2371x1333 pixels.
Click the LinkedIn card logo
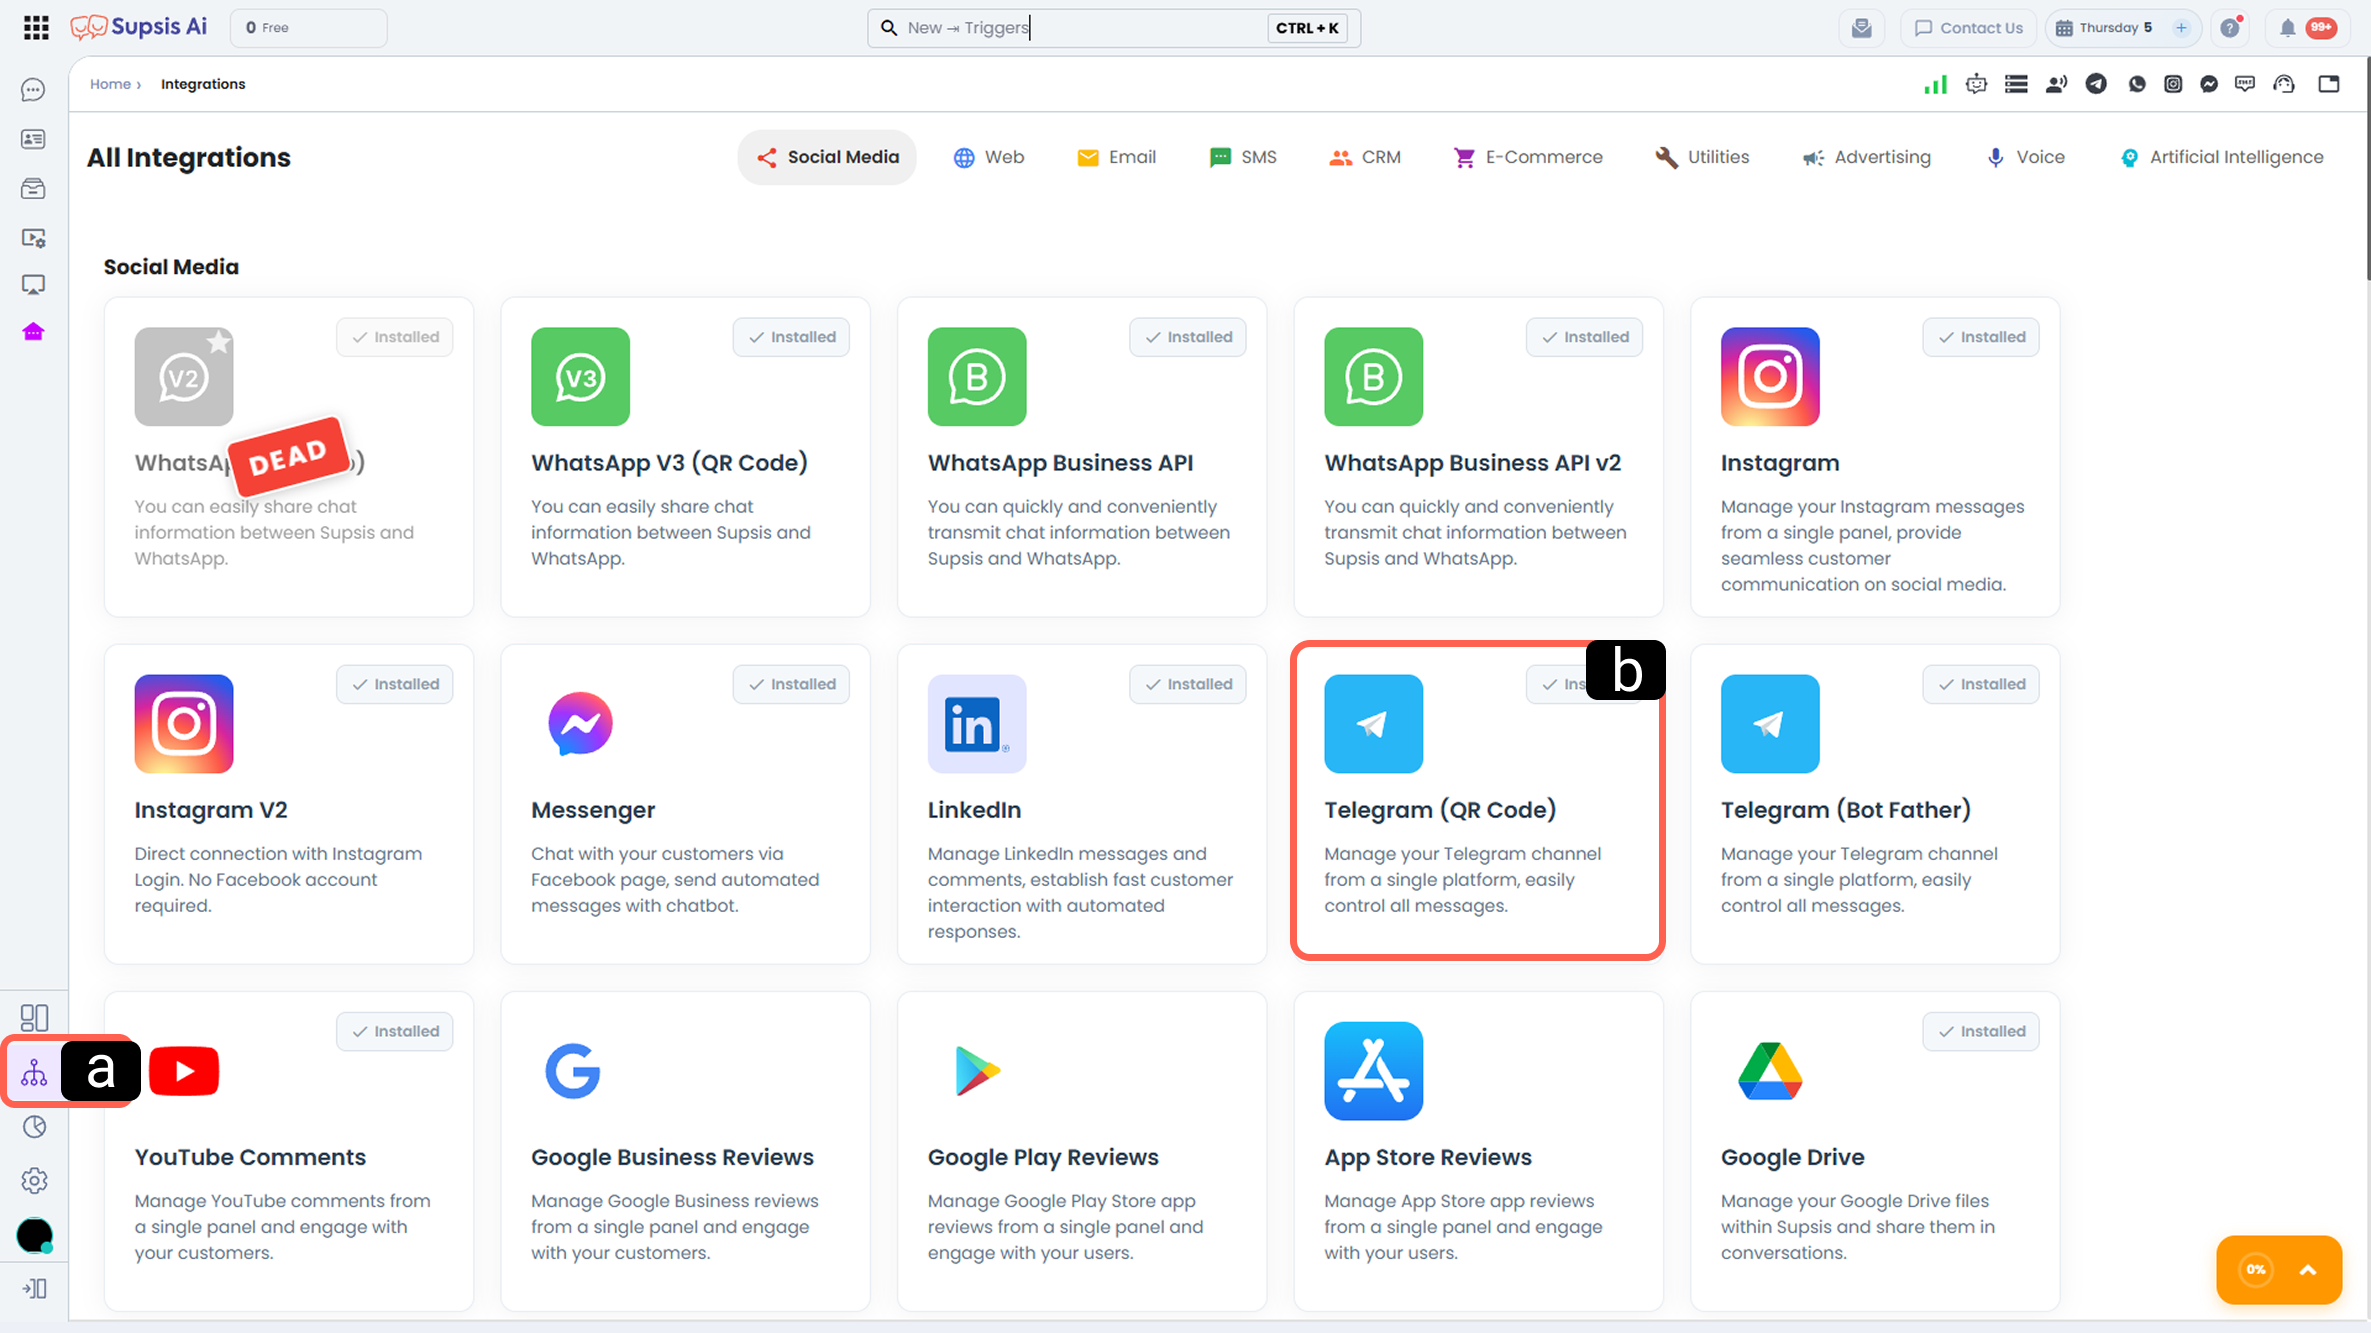(977, 724)
